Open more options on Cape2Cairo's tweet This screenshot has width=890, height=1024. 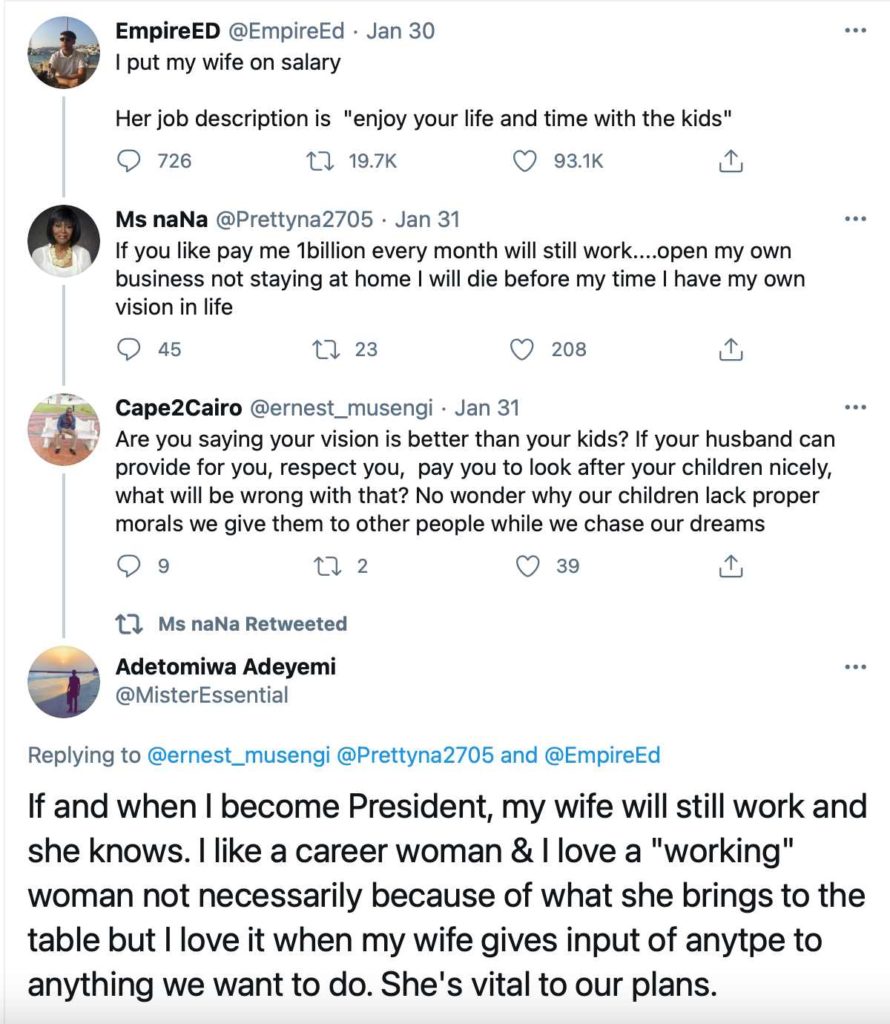[855, 408]
